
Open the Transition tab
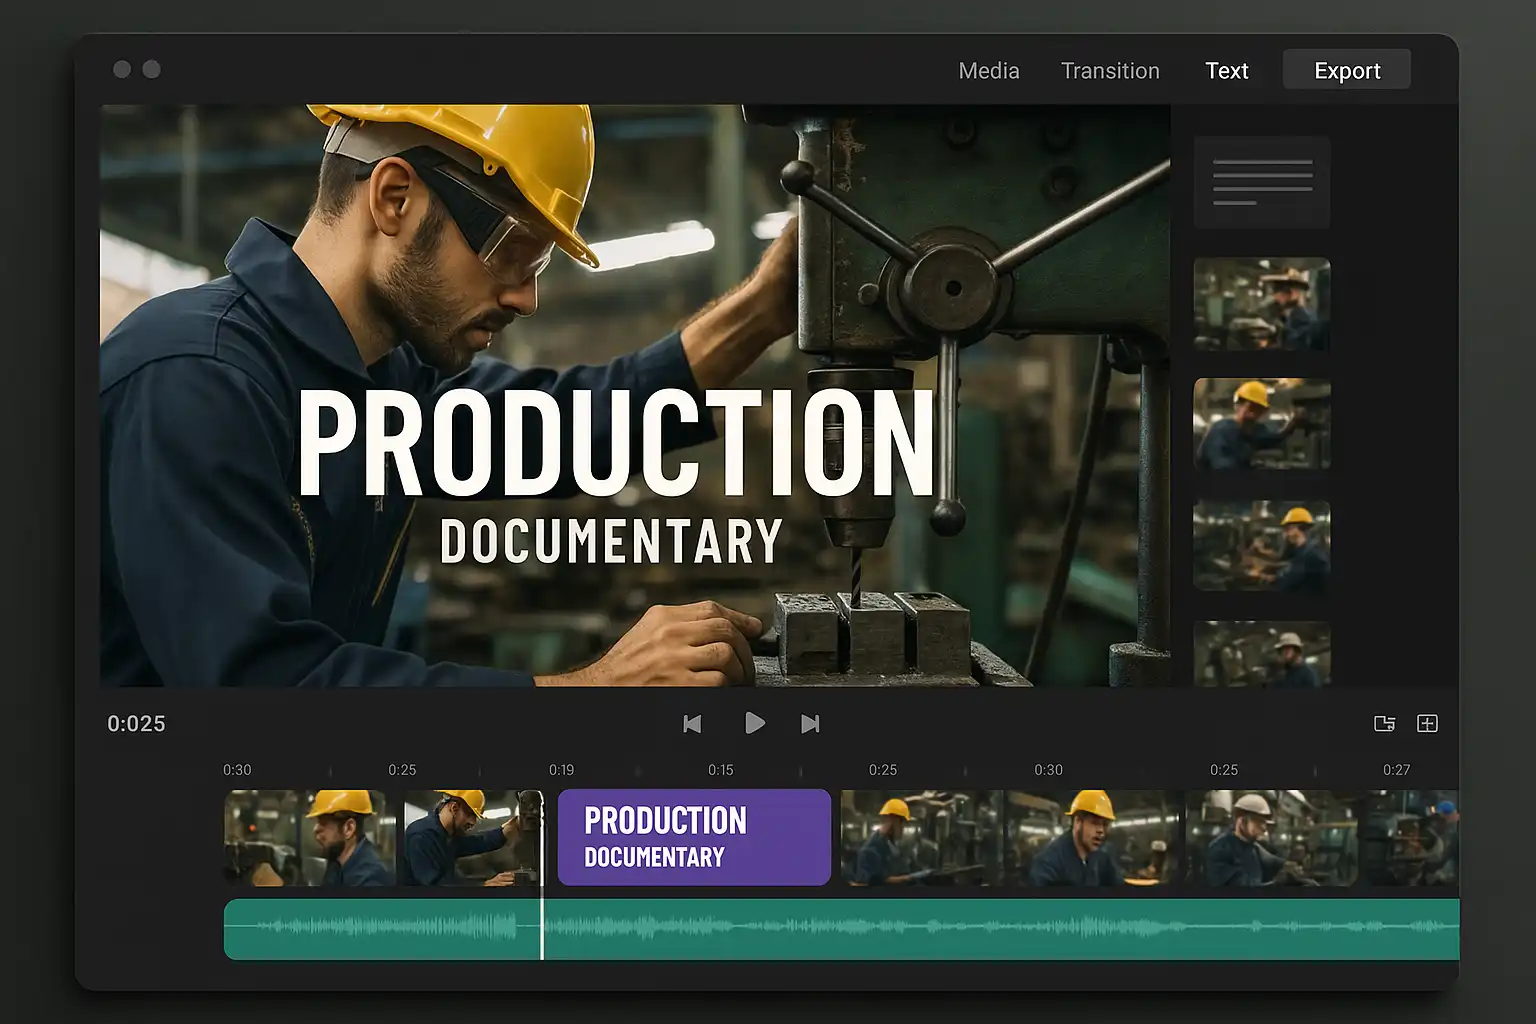point(1110,71)
